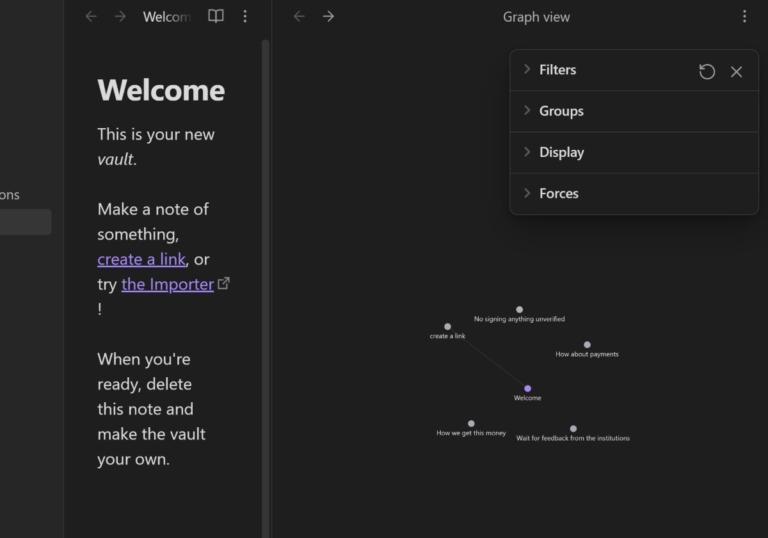Select the Welcome node in the graph
This screenshot has width=768, height=538.
coord(527,388)
